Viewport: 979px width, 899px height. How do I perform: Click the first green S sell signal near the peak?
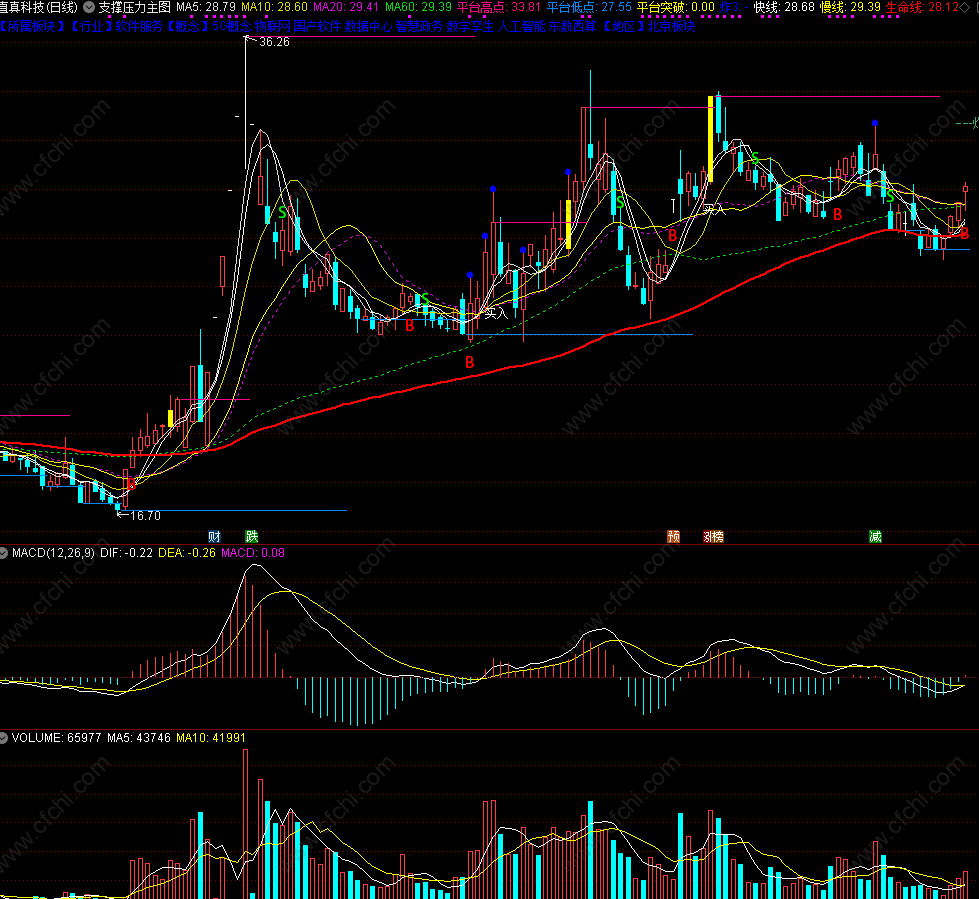pyautogui.click(x=282, y=213)
